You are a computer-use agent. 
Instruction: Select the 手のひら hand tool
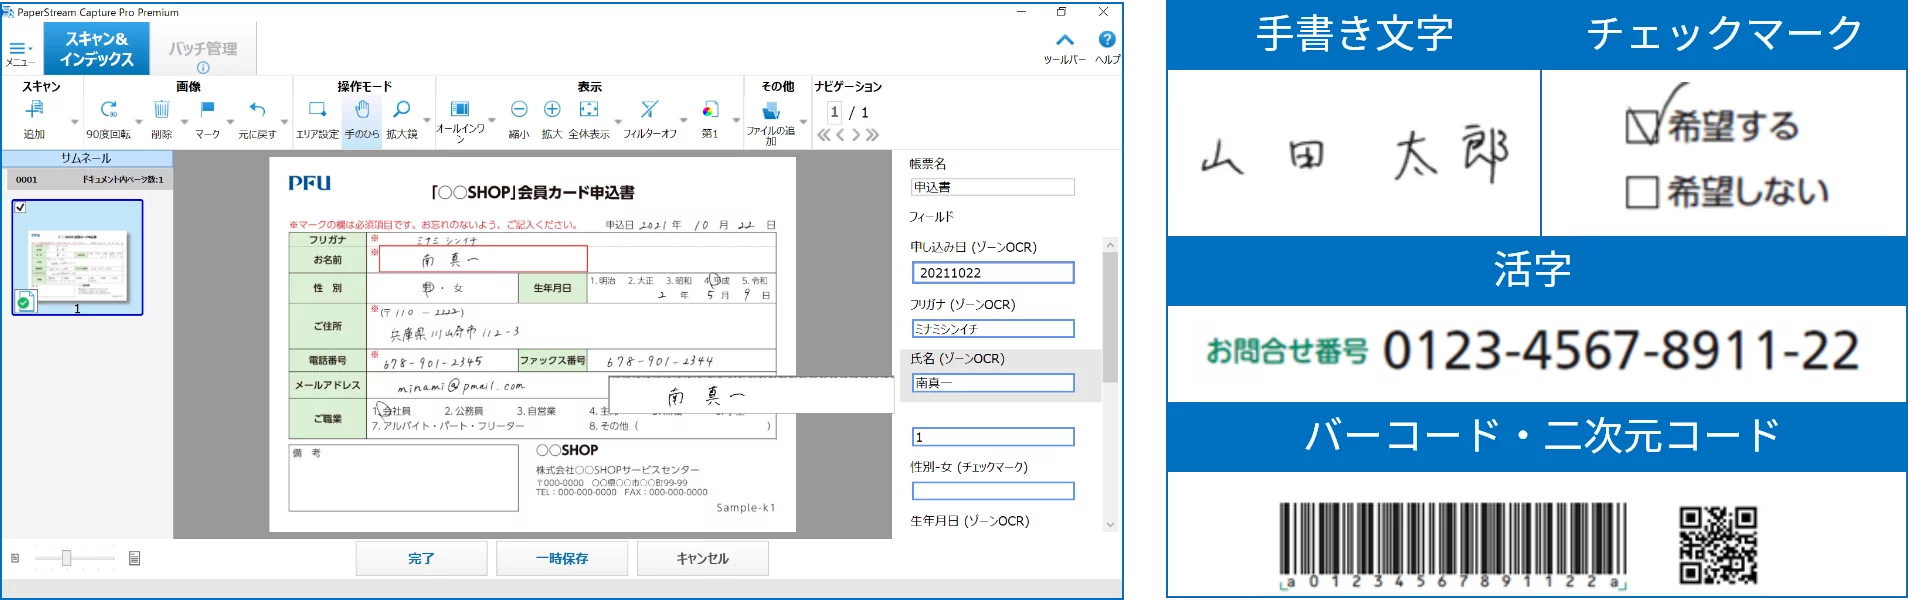point(362,109)
